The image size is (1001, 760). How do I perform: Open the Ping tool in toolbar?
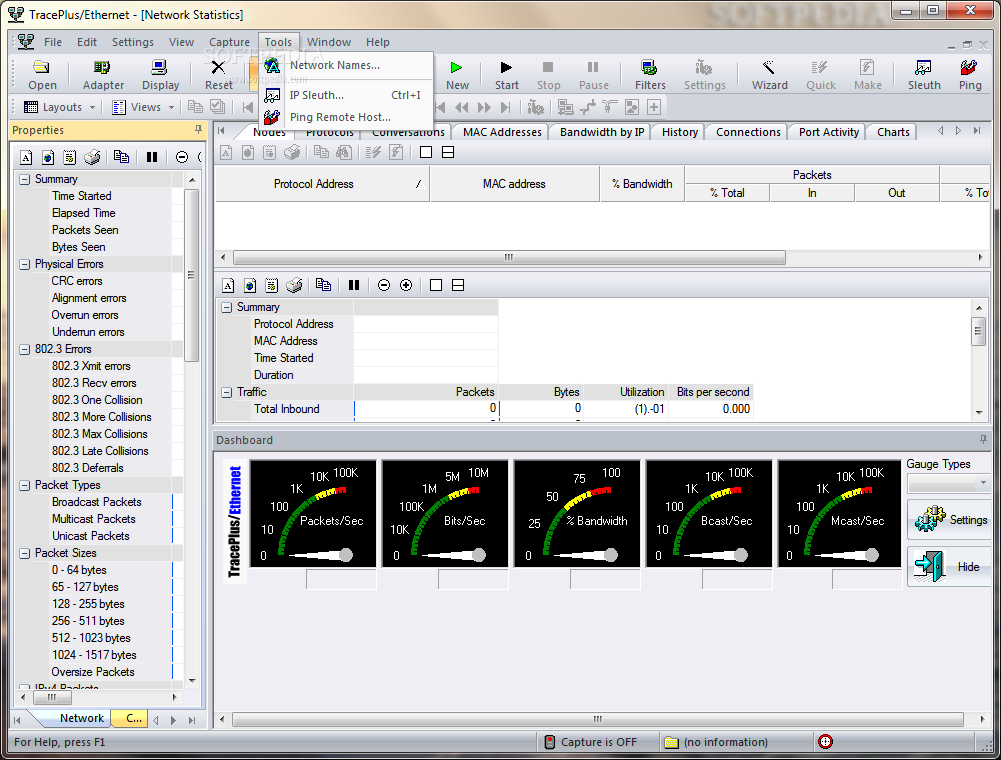tap(970, 75)
